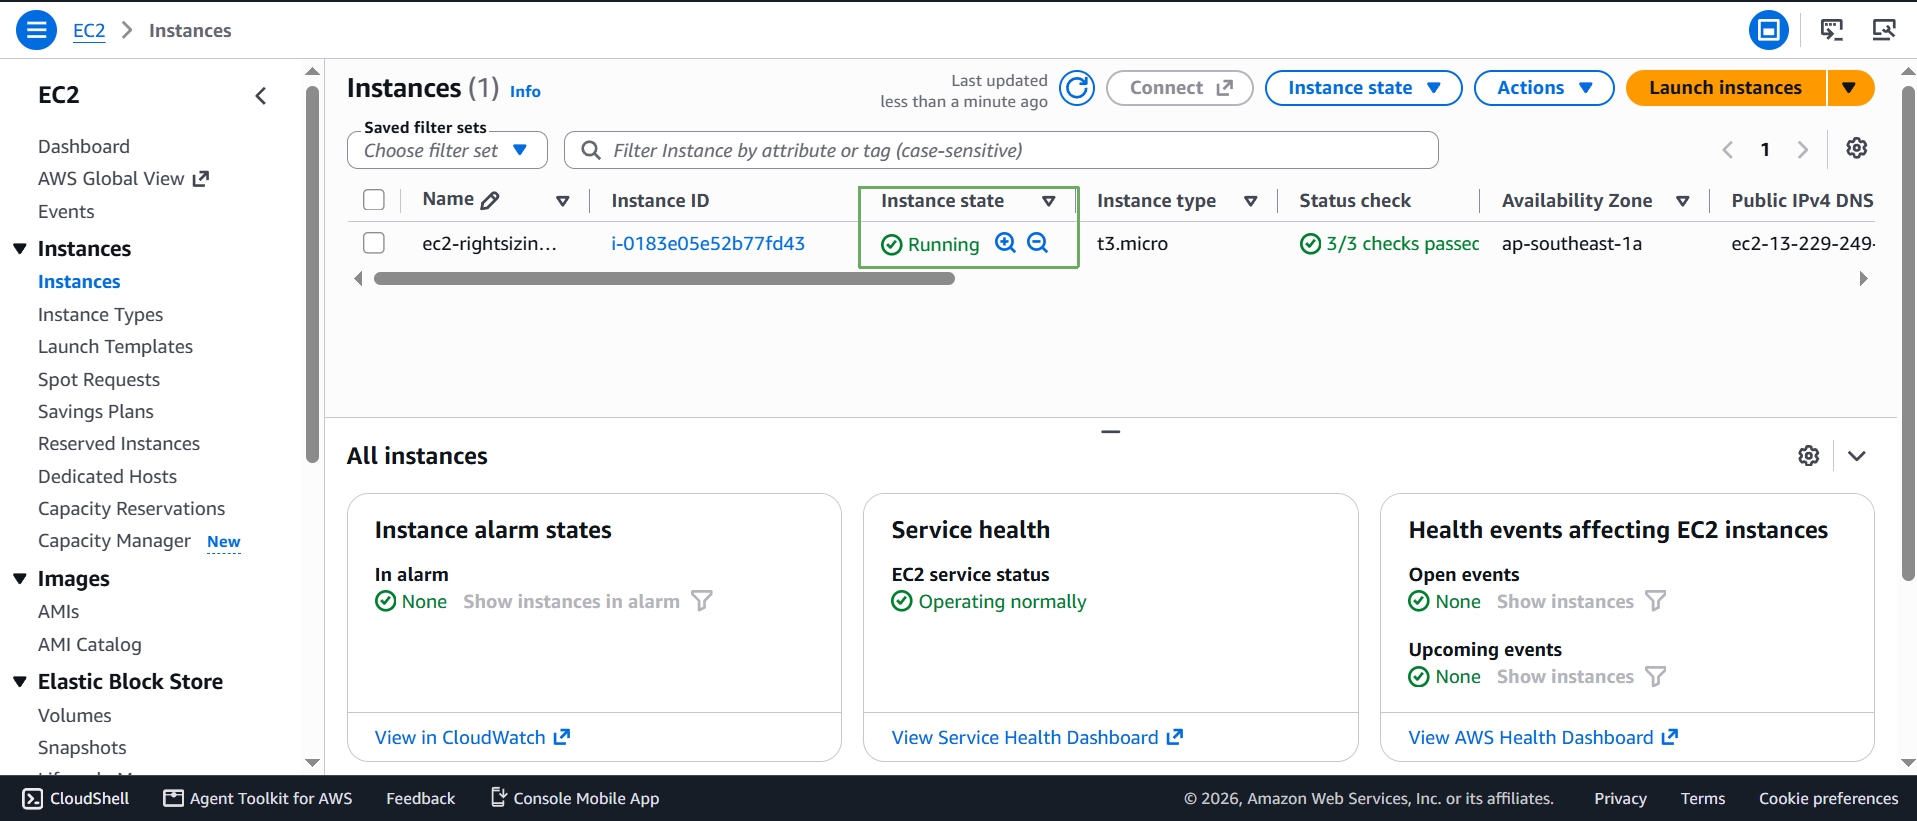Open Volumes in the sidebar
Viewport: 1917px width, 821px height.
pyautogui.click(x=75, y=715)
